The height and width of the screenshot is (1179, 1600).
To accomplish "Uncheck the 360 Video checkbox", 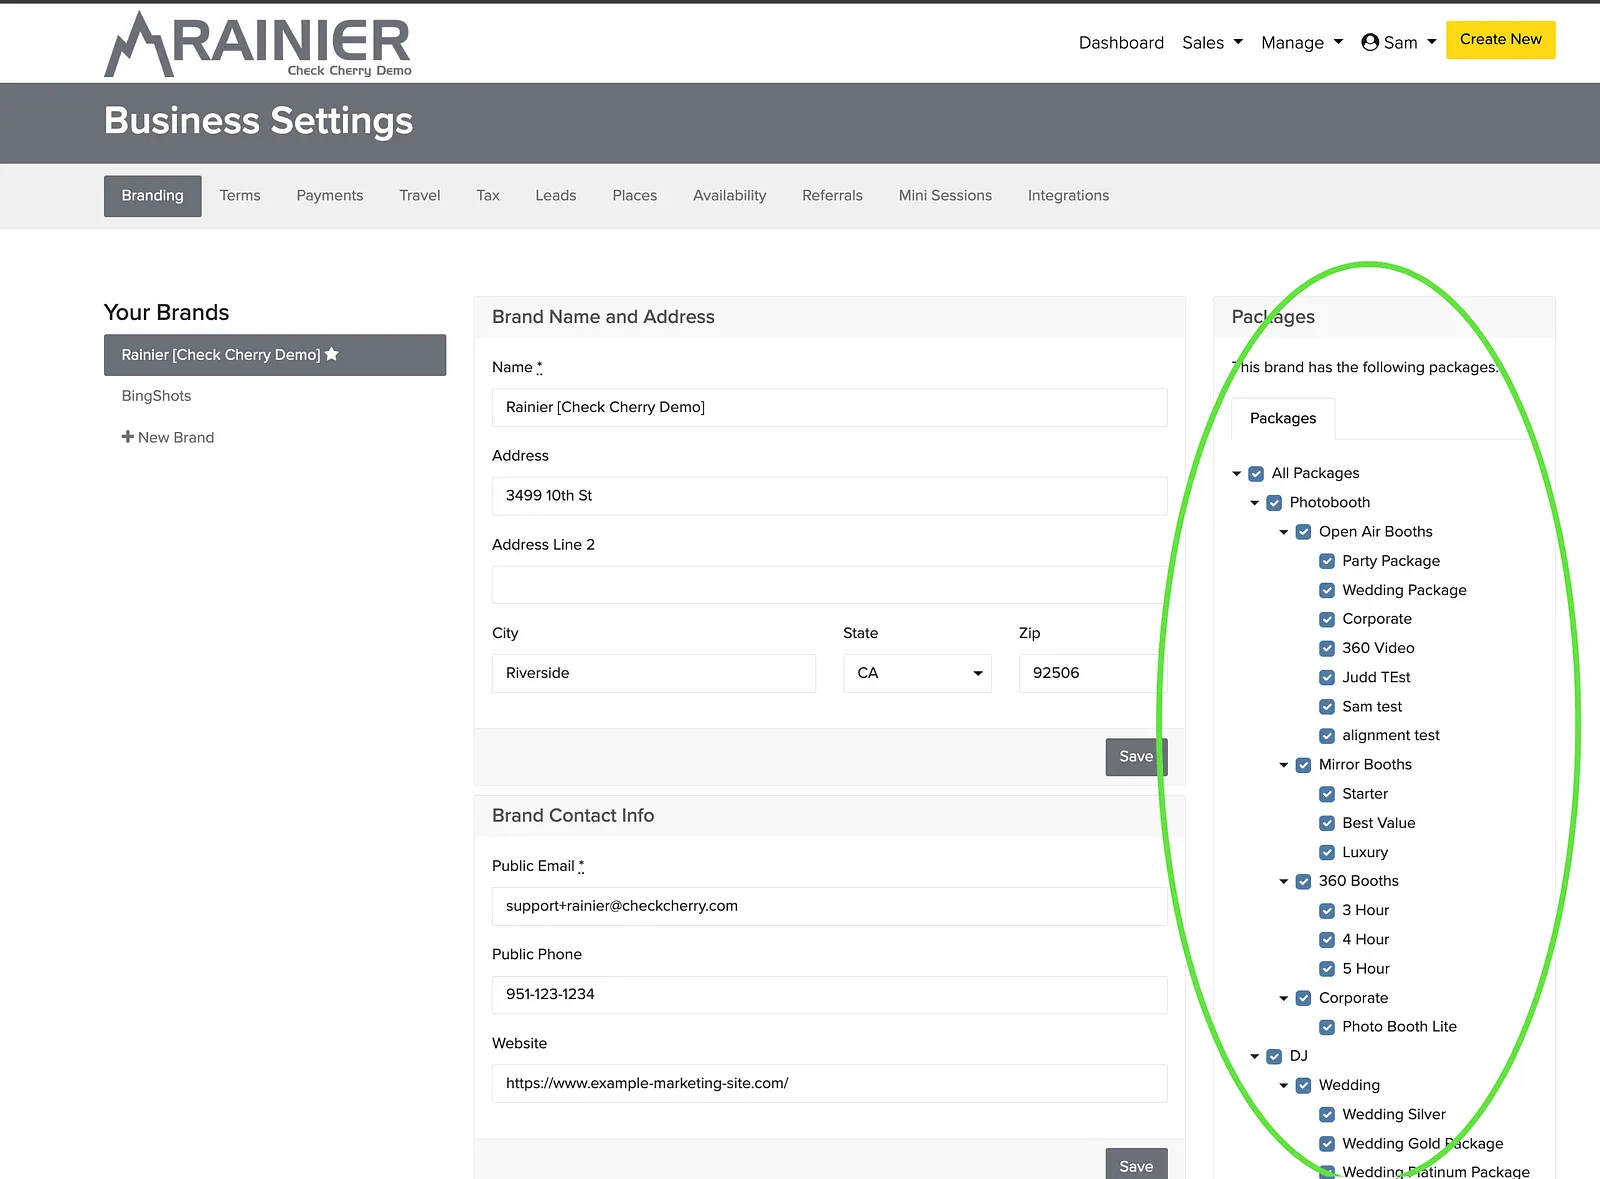I will 1327,648.
